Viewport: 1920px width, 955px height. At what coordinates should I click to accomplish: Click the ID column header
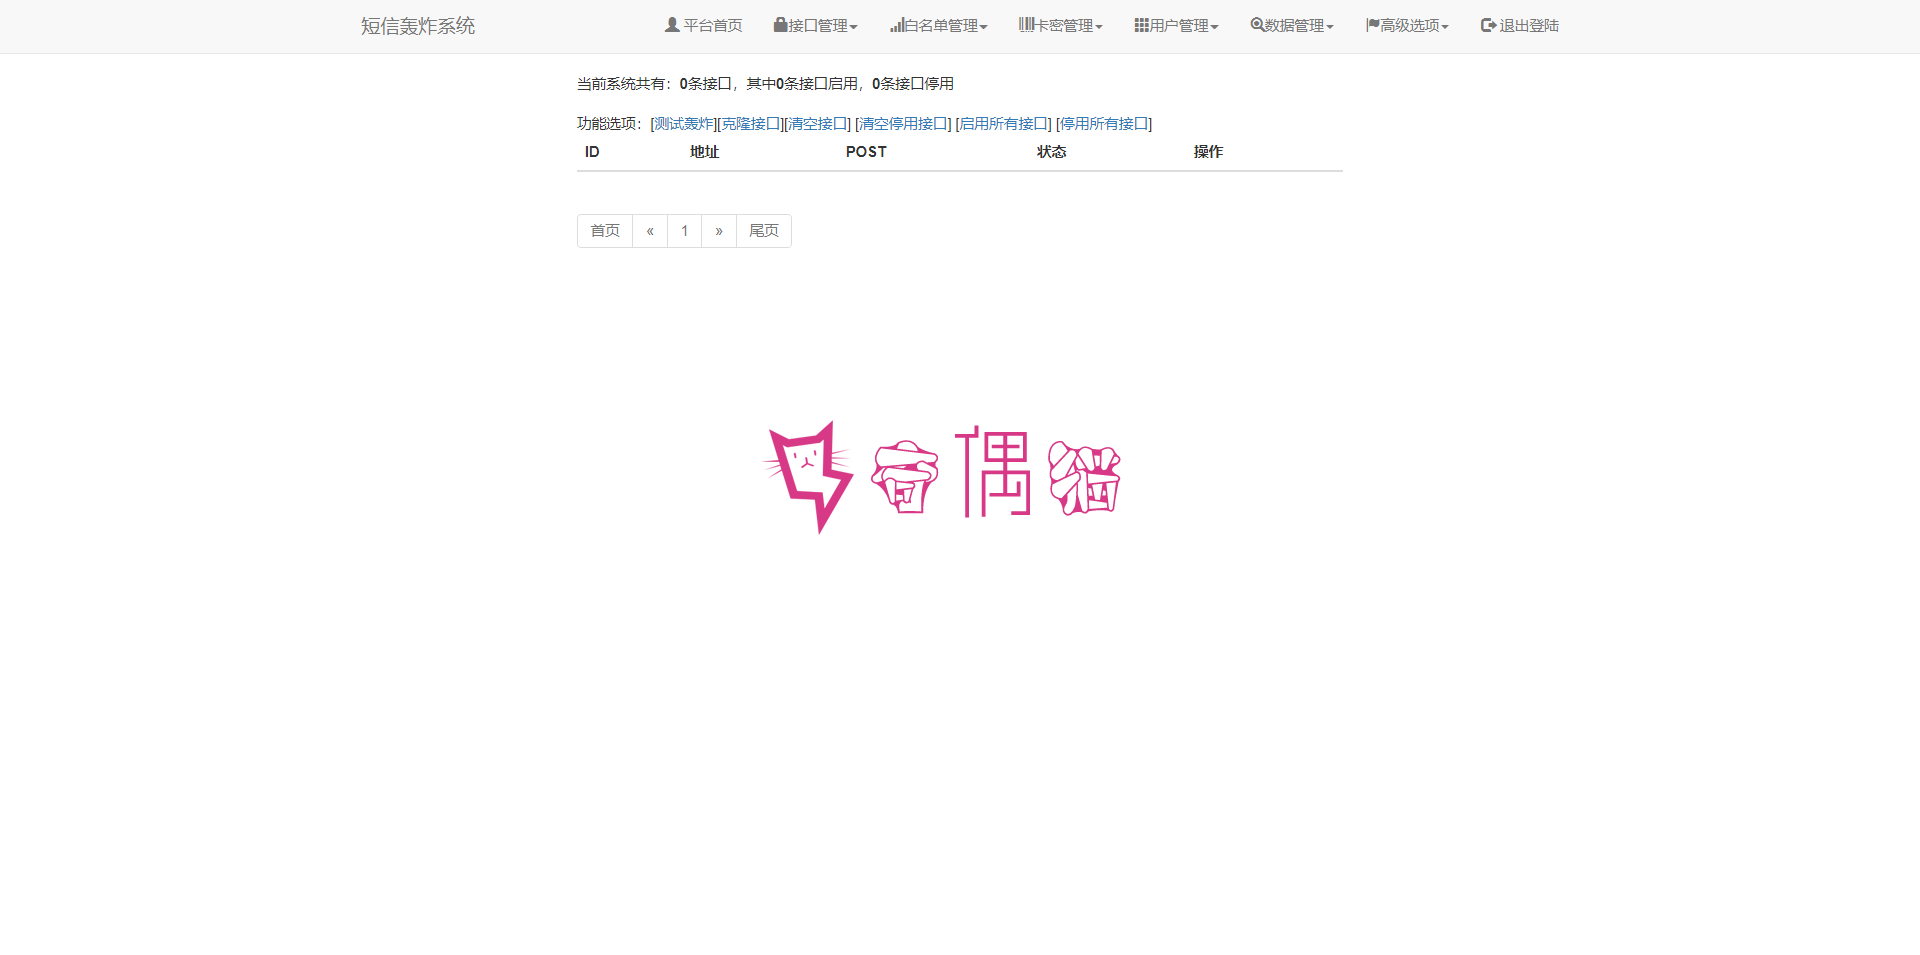coord(592,152)
